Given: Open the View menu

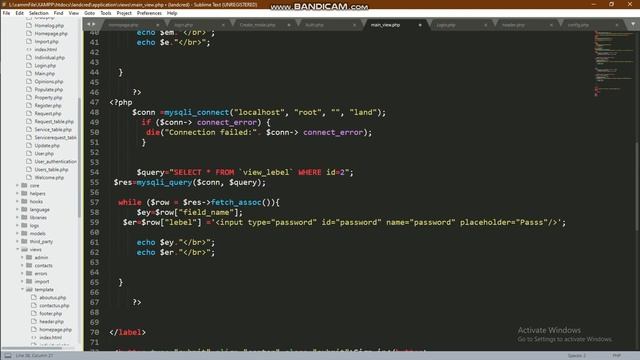Looking at the screenshot, I should pyautogui.click(x=73, y=13).
